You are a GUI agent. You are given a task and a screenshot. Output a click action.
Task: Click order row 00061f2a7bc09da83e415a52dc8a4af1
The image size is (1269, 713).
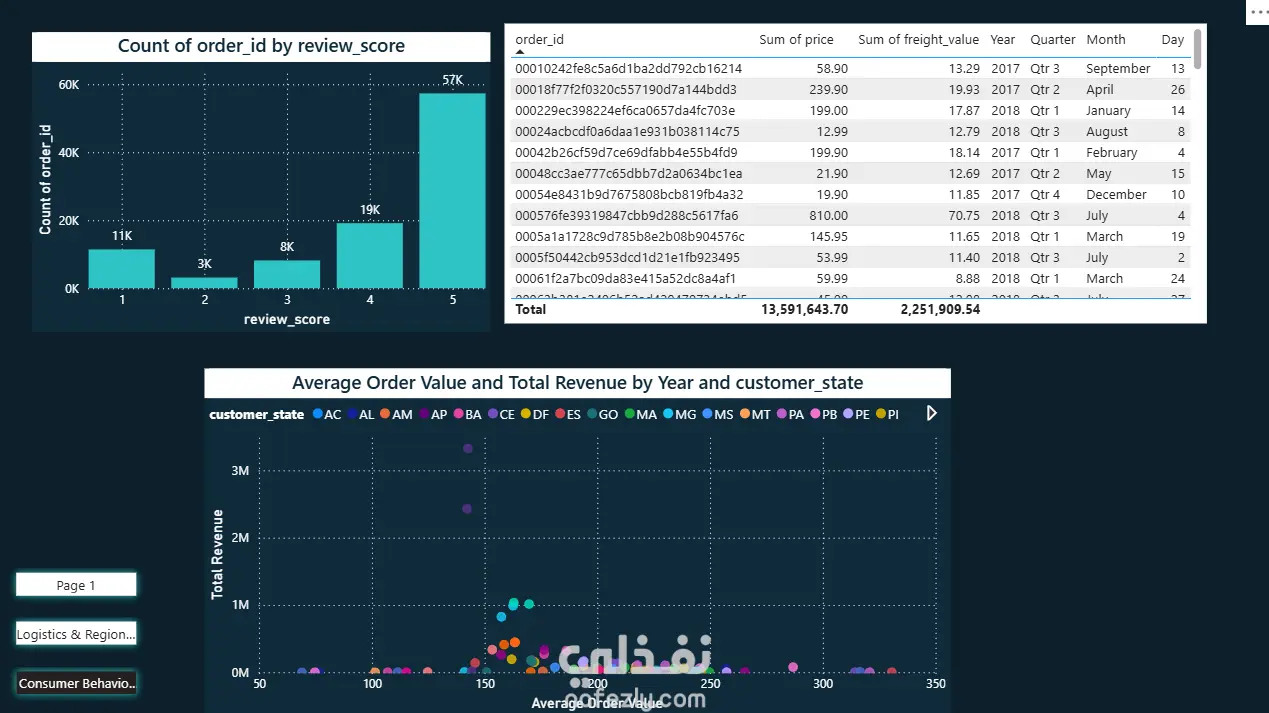point(850,279)
